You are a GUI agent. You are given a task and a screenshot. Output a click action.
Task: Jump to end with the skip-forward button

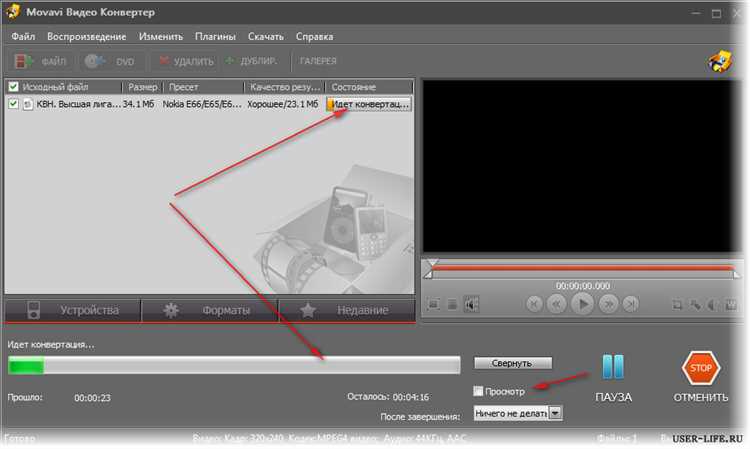coord(631,304)
